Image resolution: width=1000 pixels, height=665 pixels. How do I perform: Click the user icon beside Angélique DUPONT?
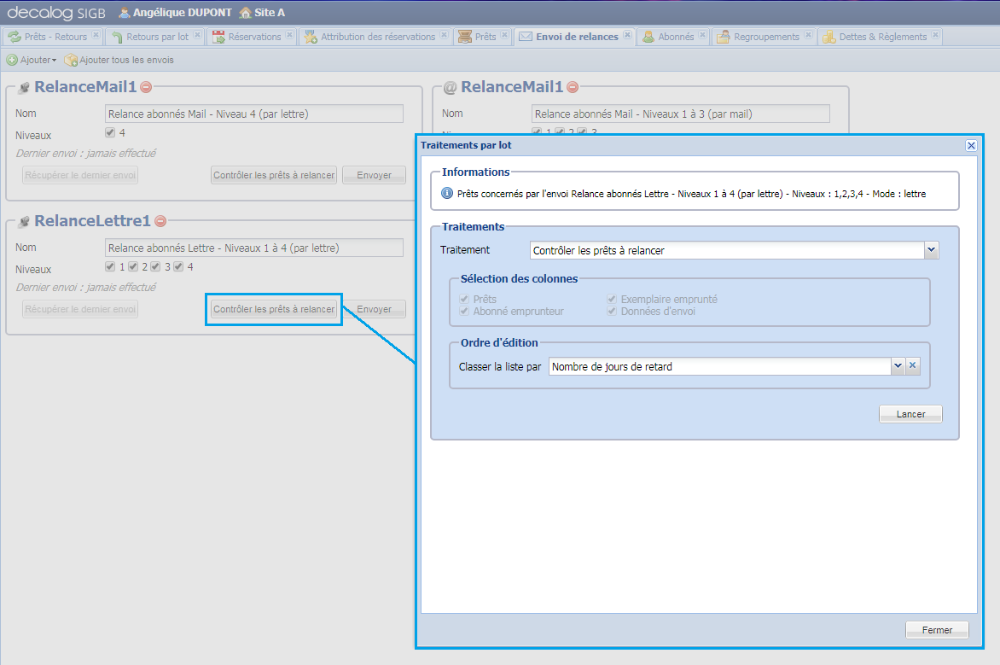click(x=124, y=13)
